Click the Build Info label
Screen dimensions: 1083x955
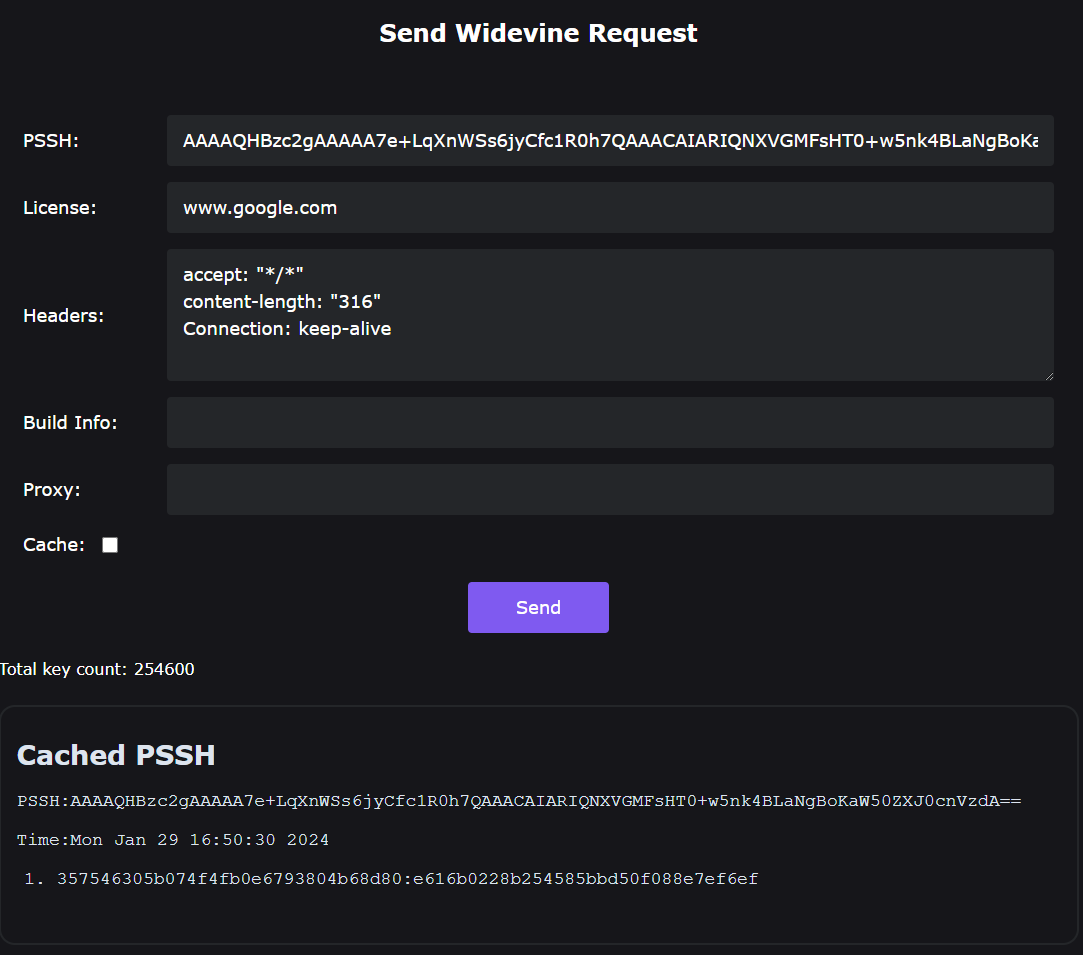(x=70, y=422)
